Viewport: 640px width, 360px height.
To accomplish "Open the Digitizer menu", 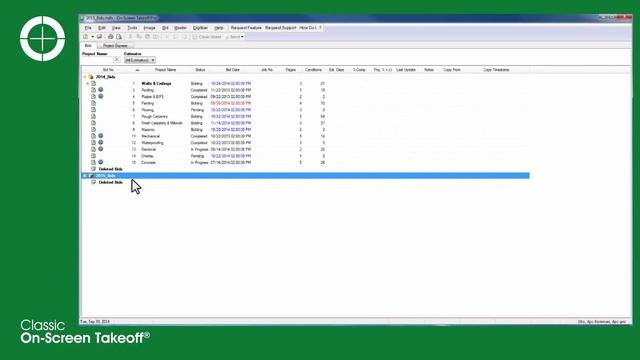I will click(200, 28).
